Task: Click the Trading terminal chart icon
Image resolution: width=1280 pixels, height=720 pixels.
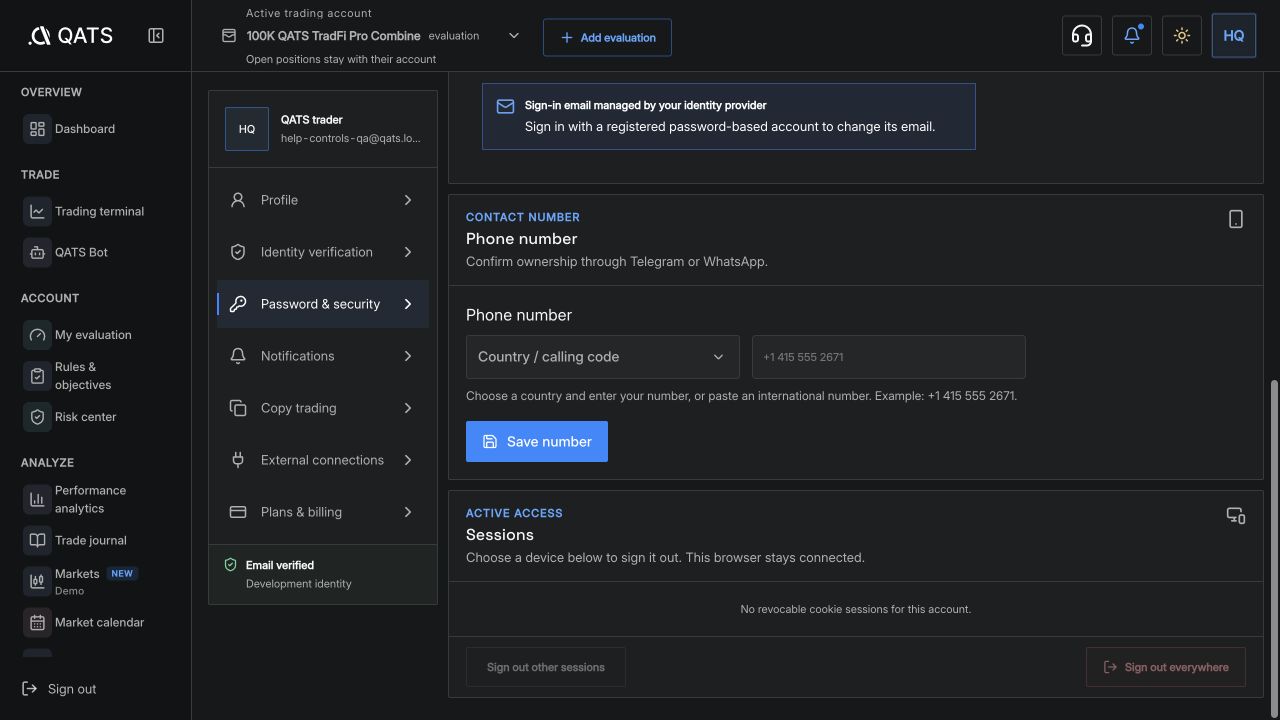Action: 37,211
